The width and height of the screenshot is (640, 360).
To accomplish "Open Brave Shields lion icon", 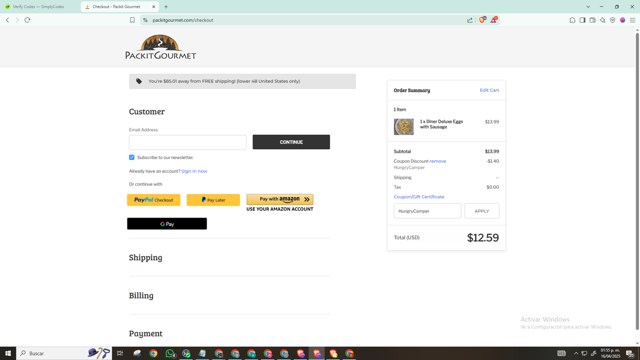I will pos(482,20).
